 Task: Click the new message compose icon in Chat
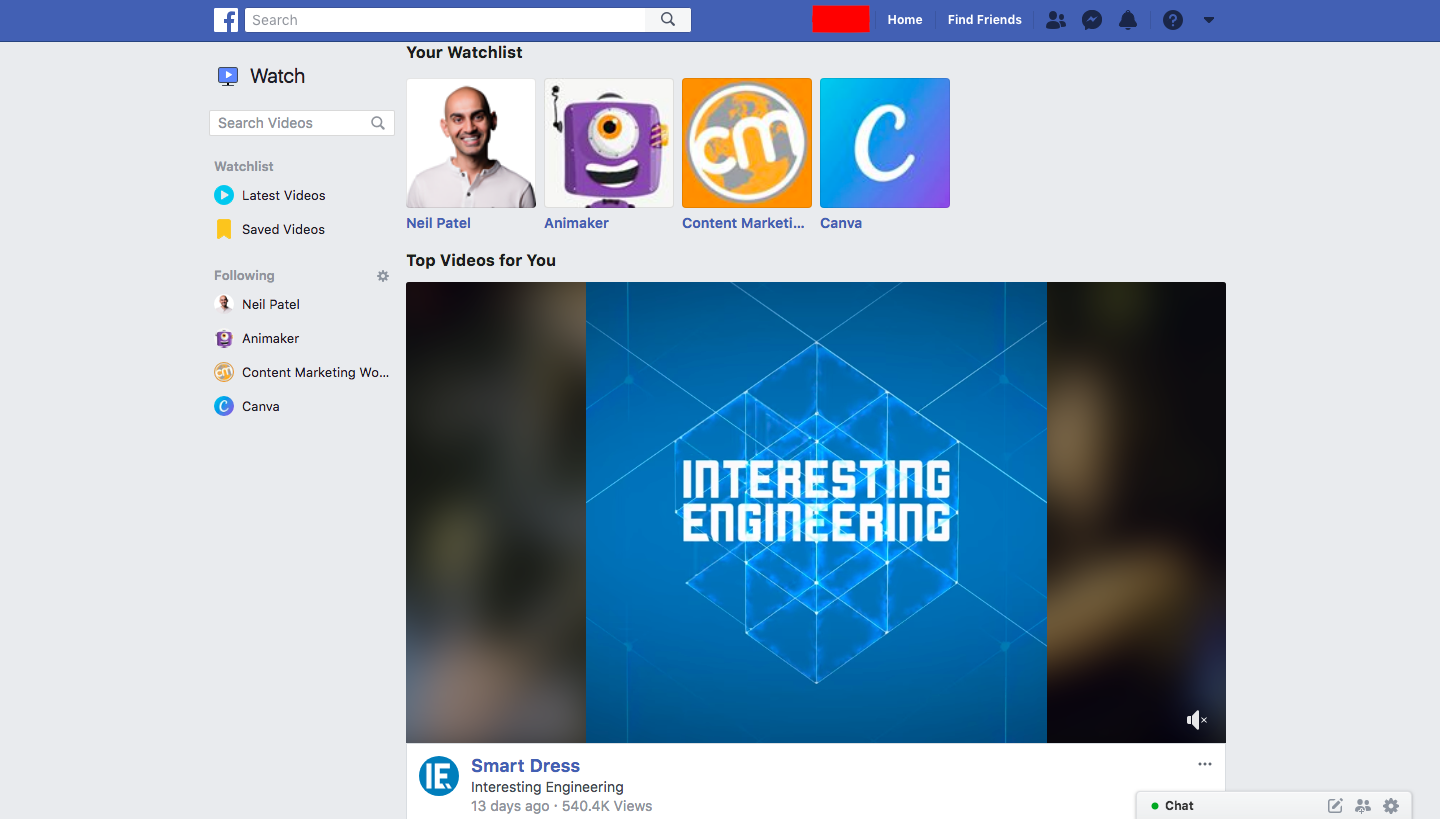1335,806
